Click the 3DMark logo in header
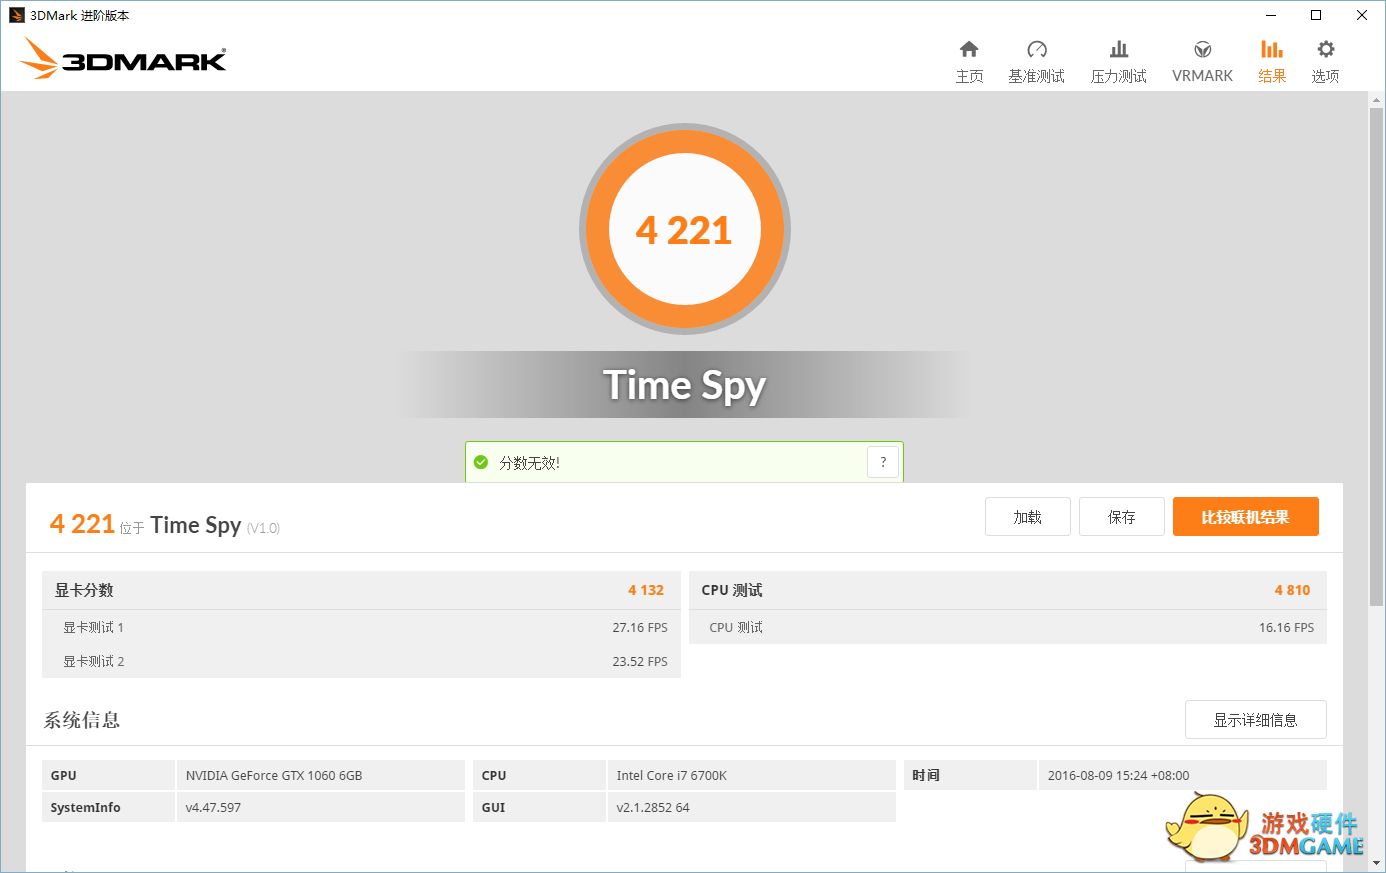Image resolution: width=1386 pixels, height=873 pixels. pos(124,59)
